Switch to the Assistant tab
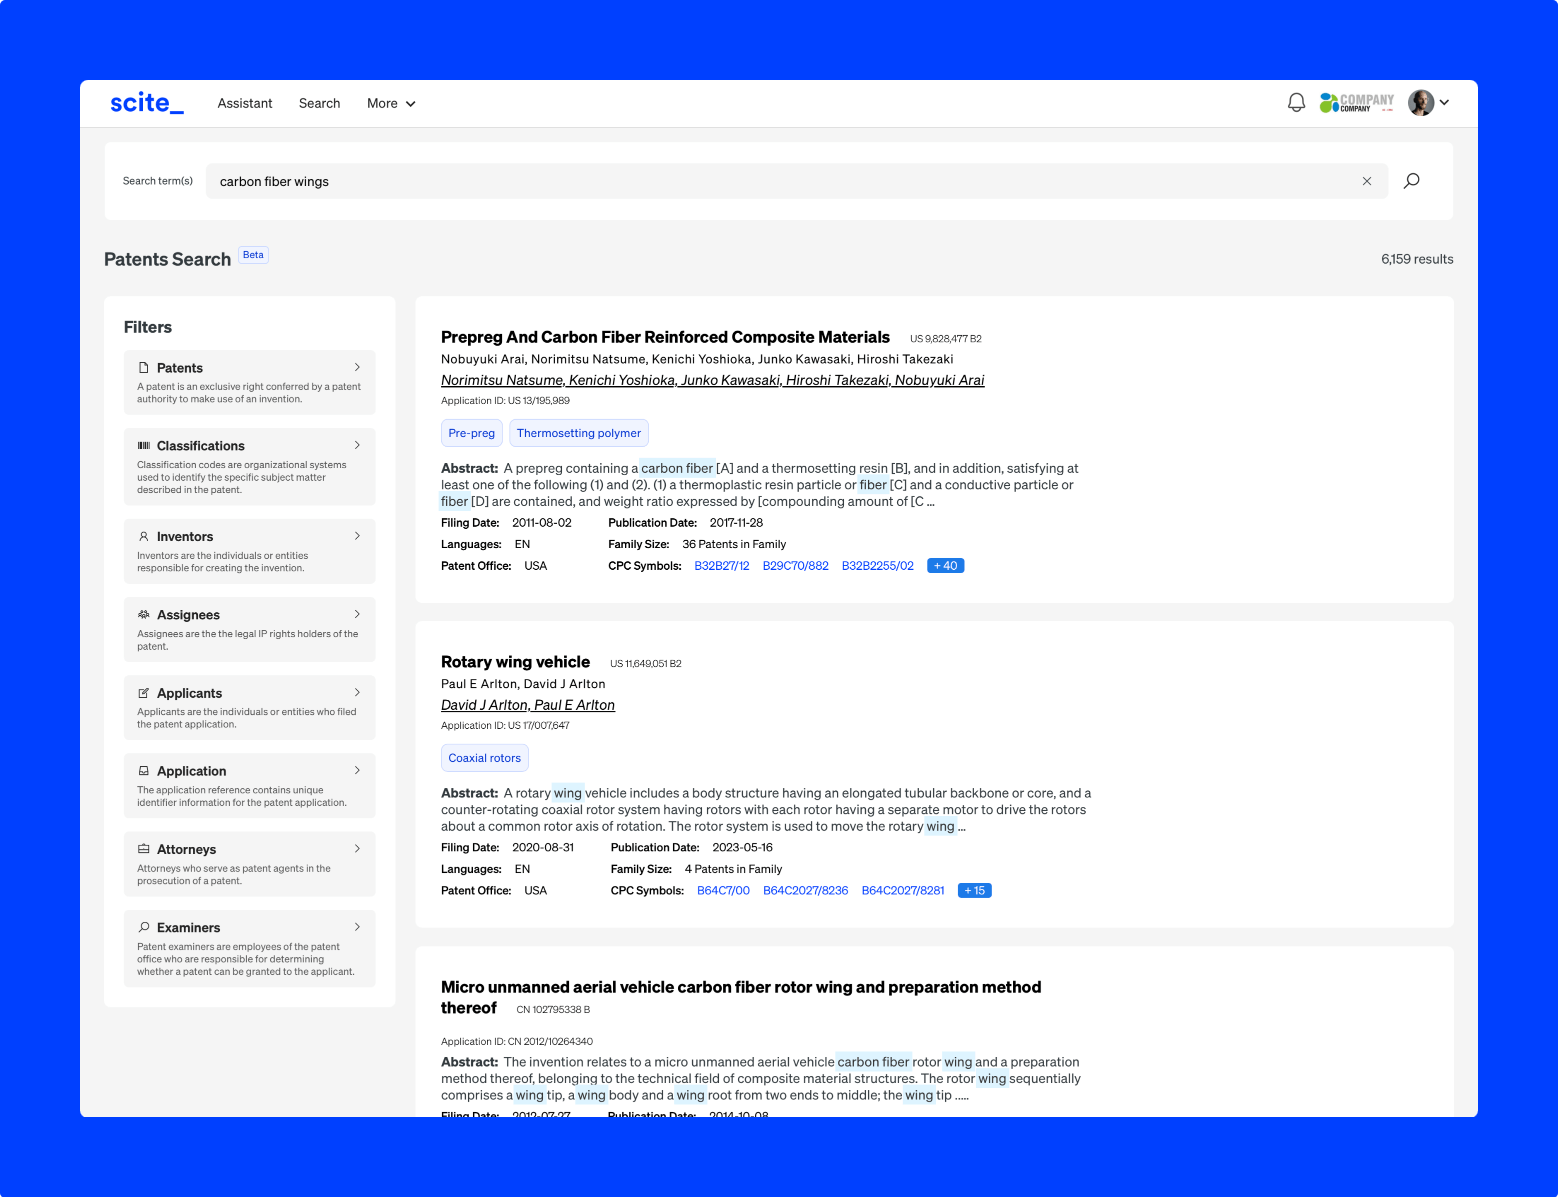Viewport: 1558px width, 1197px height. click(244, 103)
